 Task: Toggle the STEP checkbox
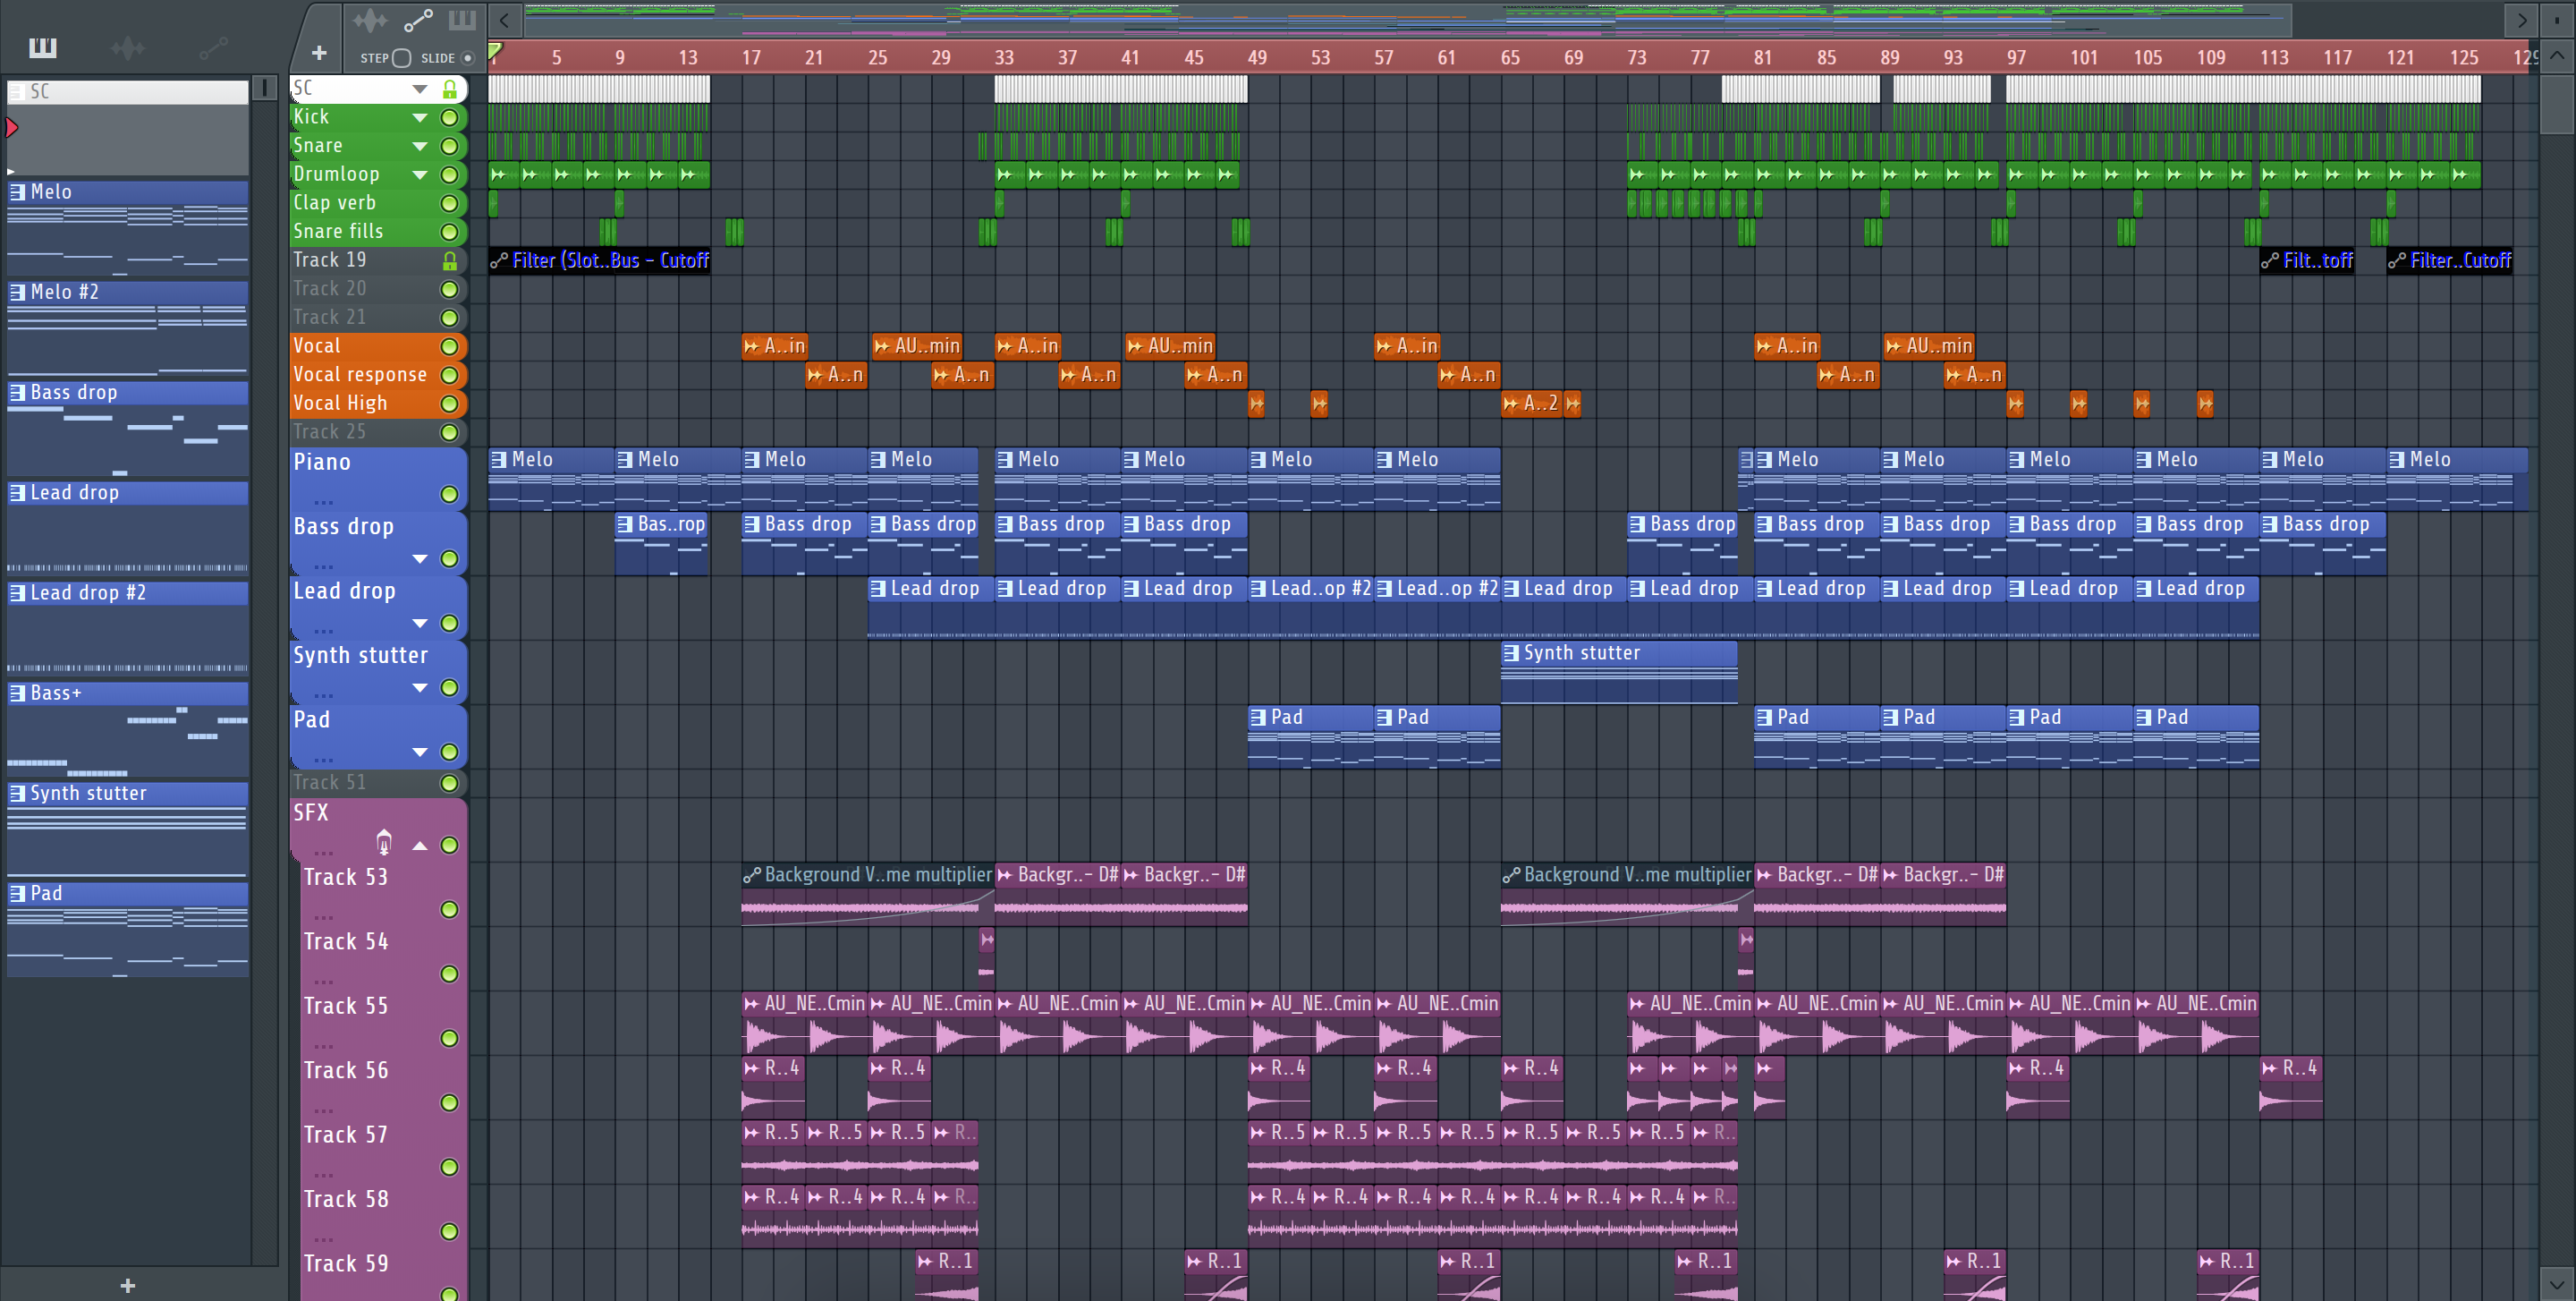(x=401, y=58)
